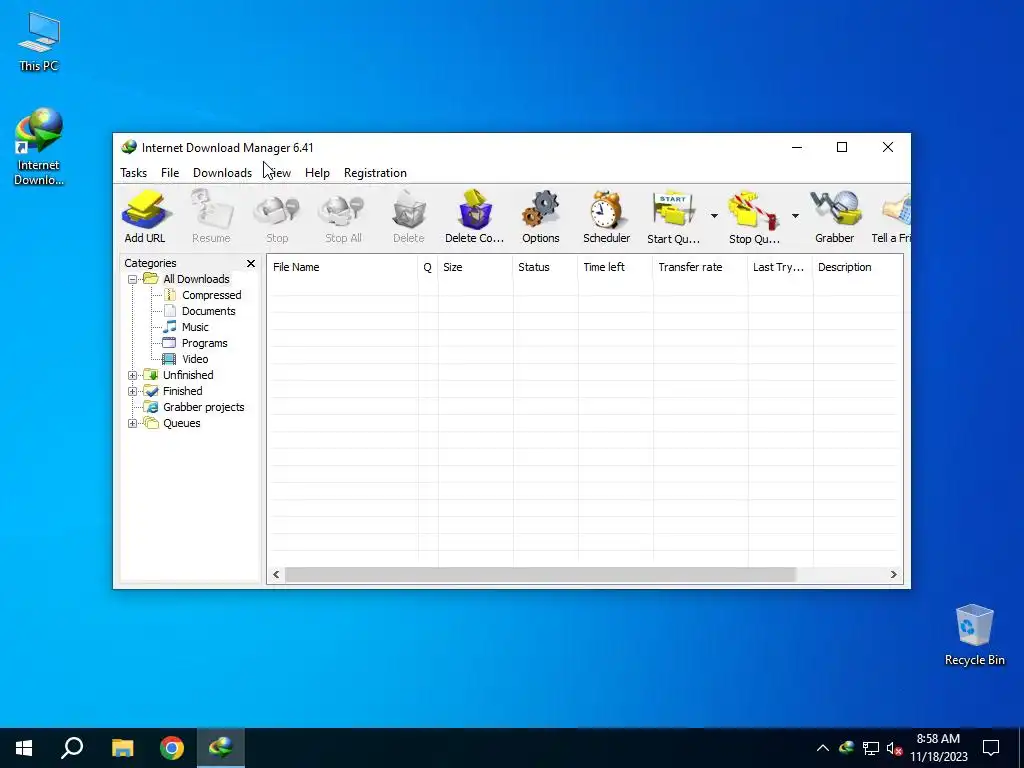Expand the Unfinished tree node
This screenshot has height=768, width=1024.
point(132,375)
